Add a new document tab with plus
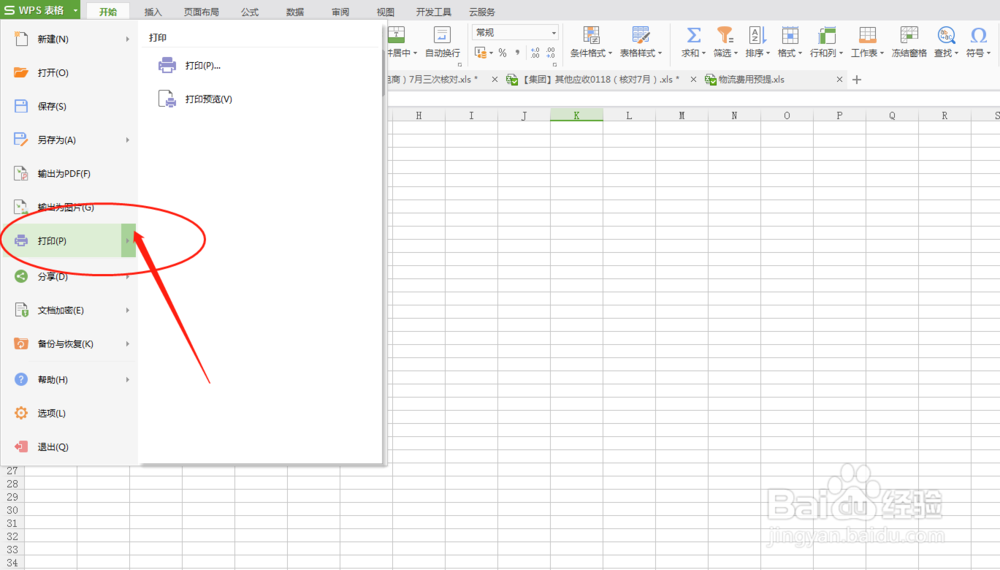The image size is (1000, 570). pyautogui.click(x=857, y=80)
